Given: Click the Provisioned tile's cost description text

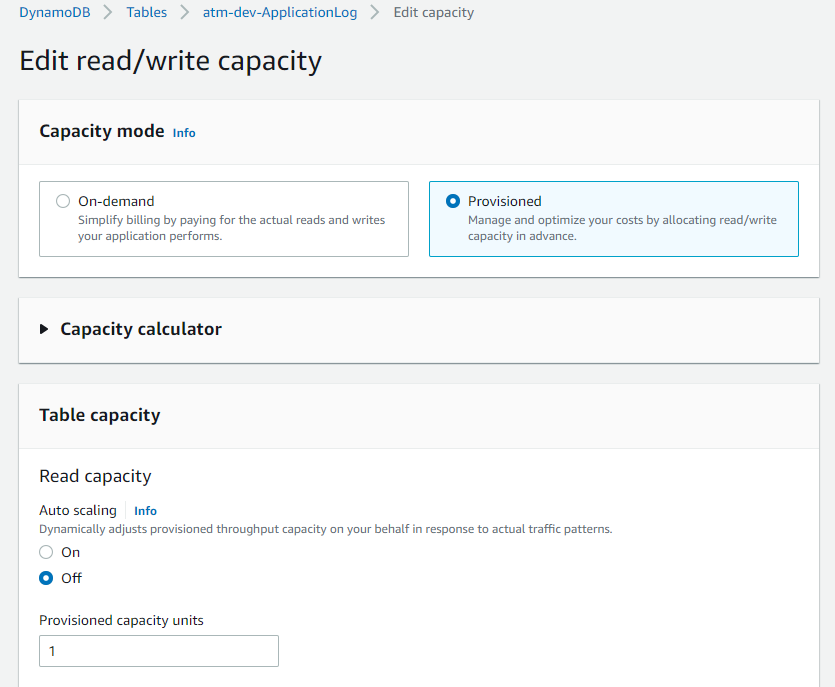Looking at the screenshot, I should point(621,228).
